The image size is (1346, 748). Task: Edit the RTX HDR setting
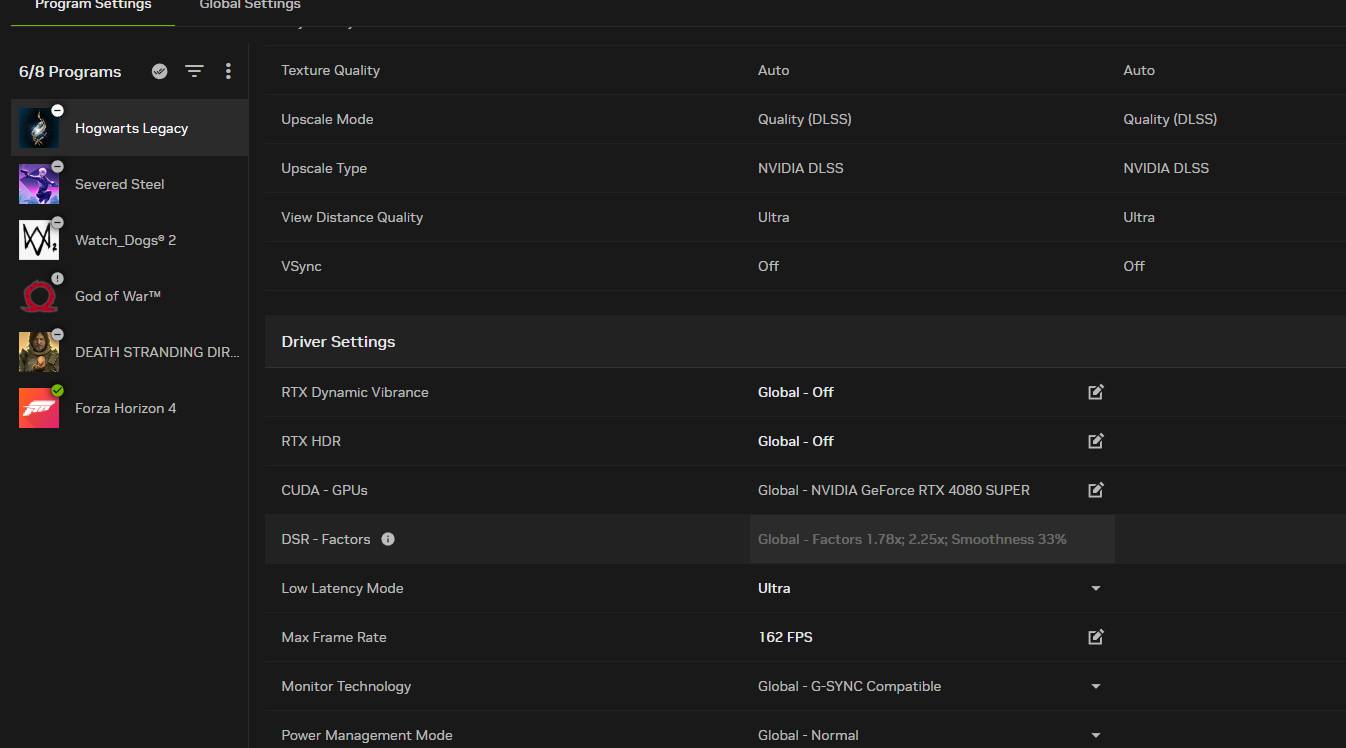[1096, 441]
